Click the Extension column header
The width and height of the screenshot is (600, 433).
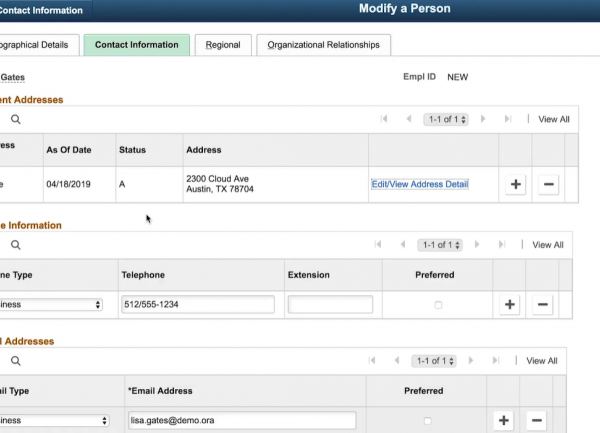[x=308, y=275]
